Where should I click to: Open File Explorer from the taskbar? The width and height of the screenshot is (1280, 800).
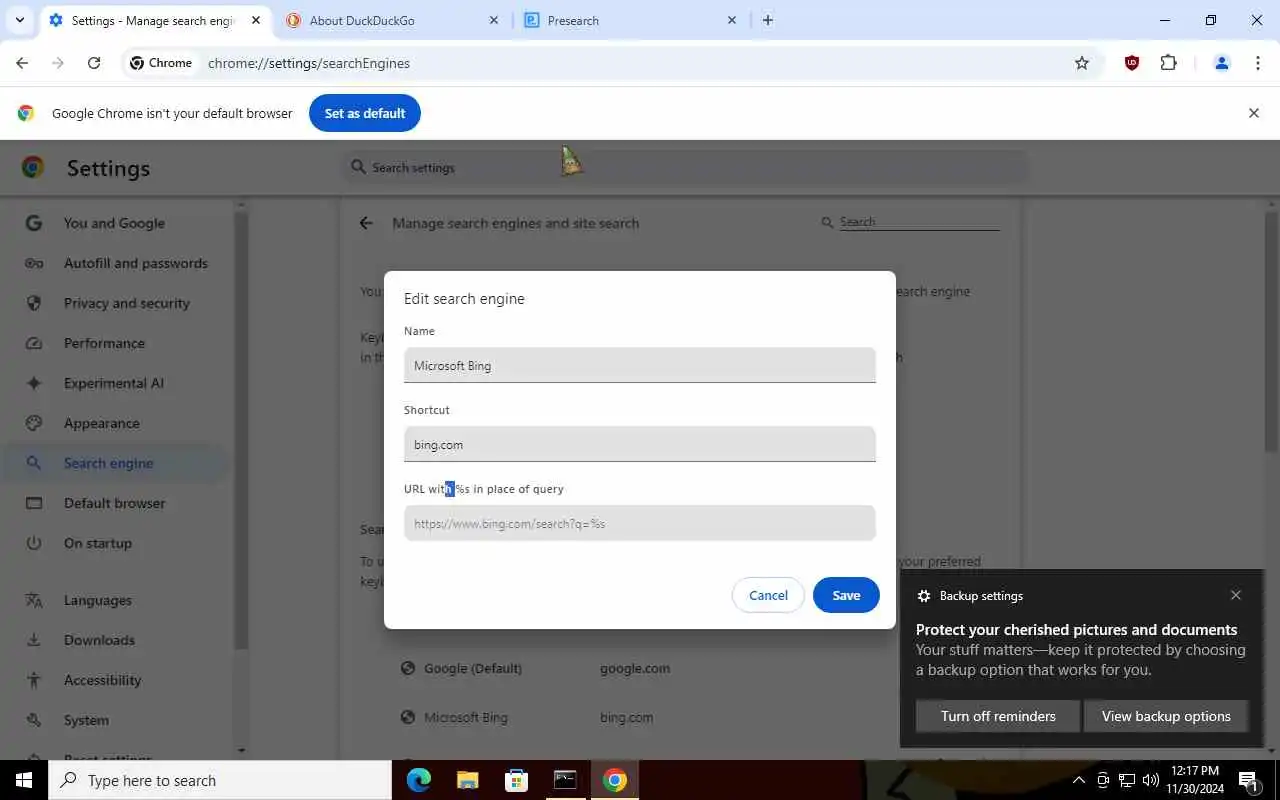point(467,780)
